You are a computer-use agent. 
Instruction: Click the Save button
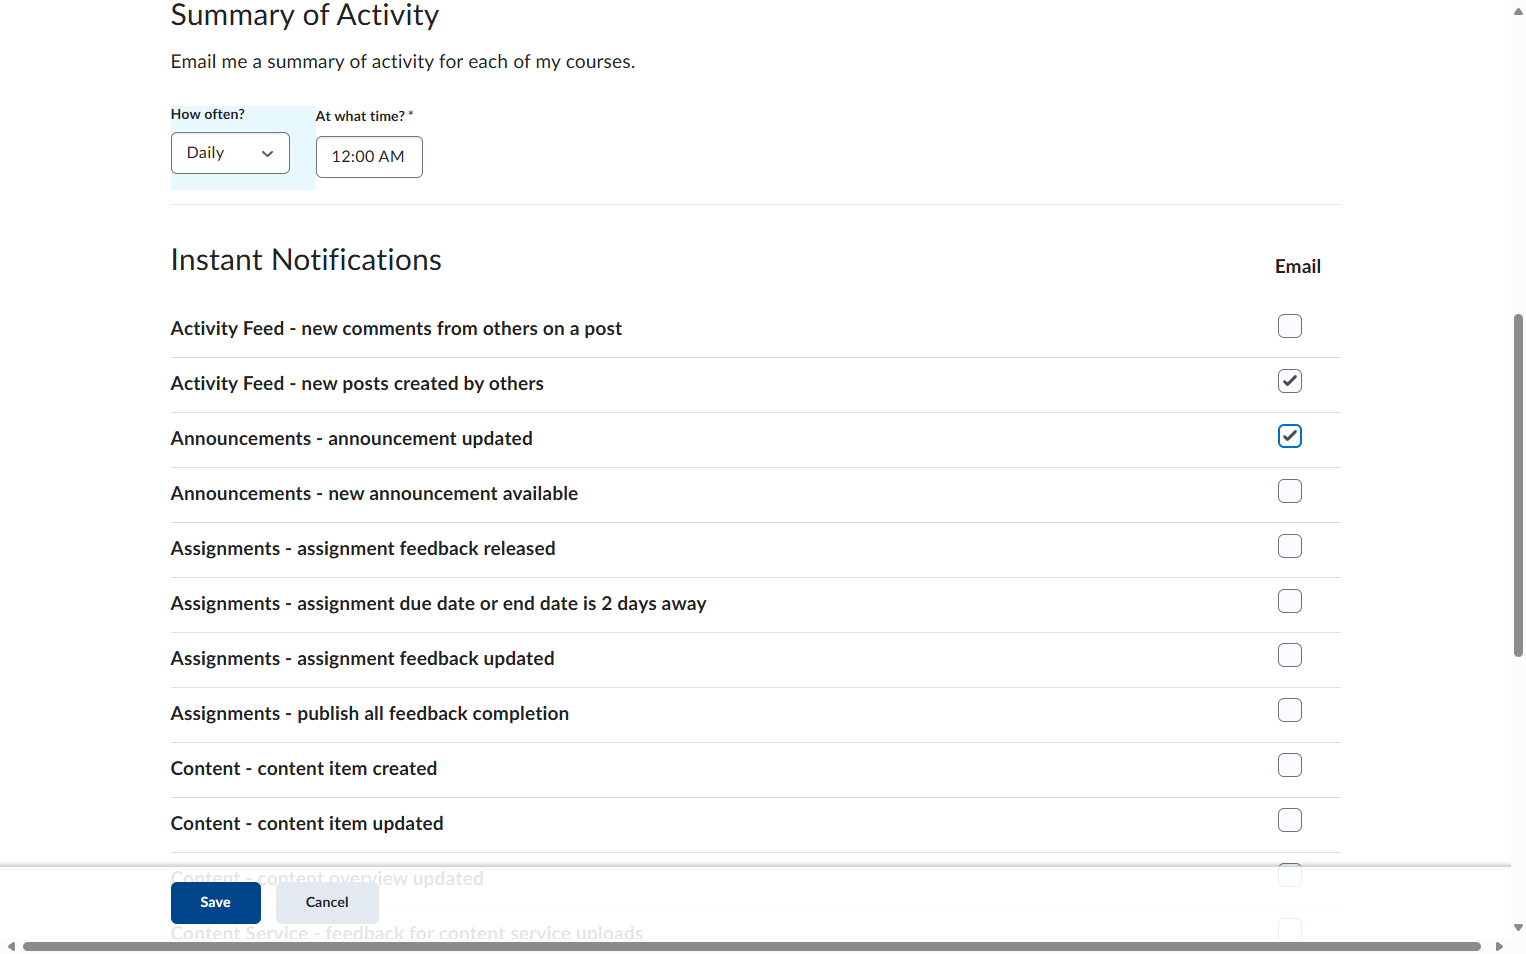pyautogui.click(x=216, y=903)
